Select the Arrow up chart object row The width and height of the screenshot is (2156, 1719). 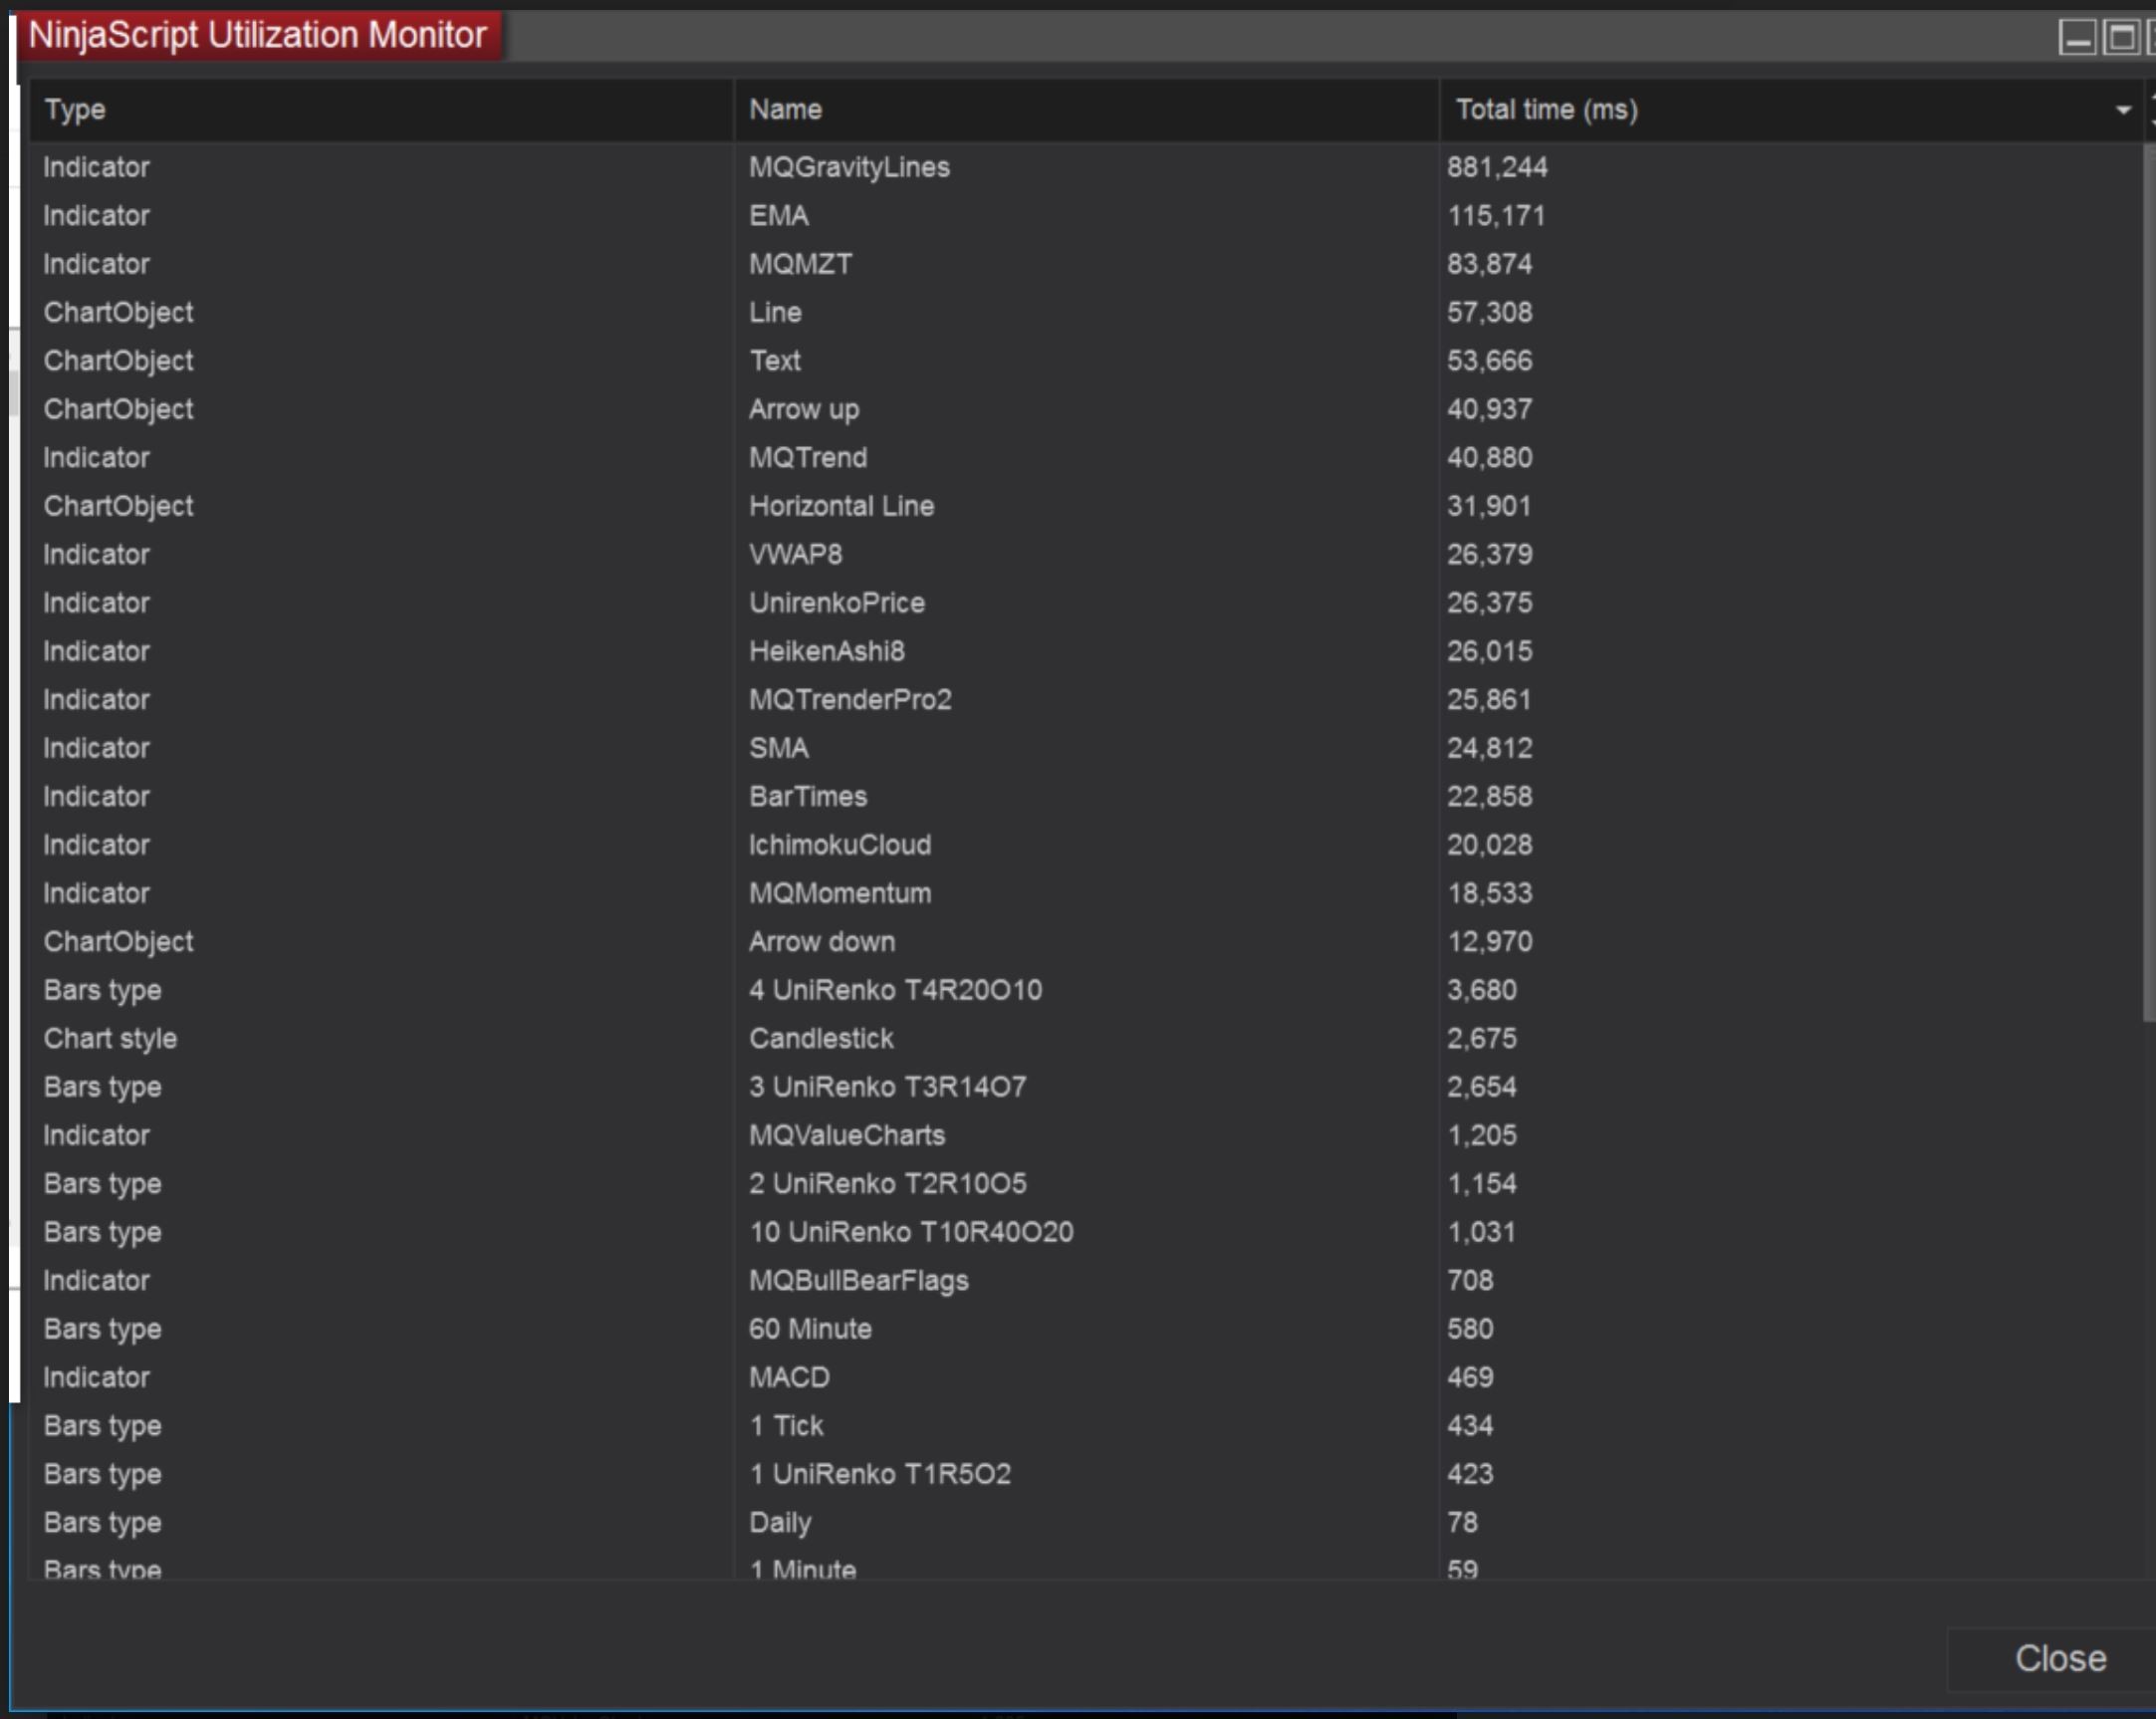click(x=804, y=409)
